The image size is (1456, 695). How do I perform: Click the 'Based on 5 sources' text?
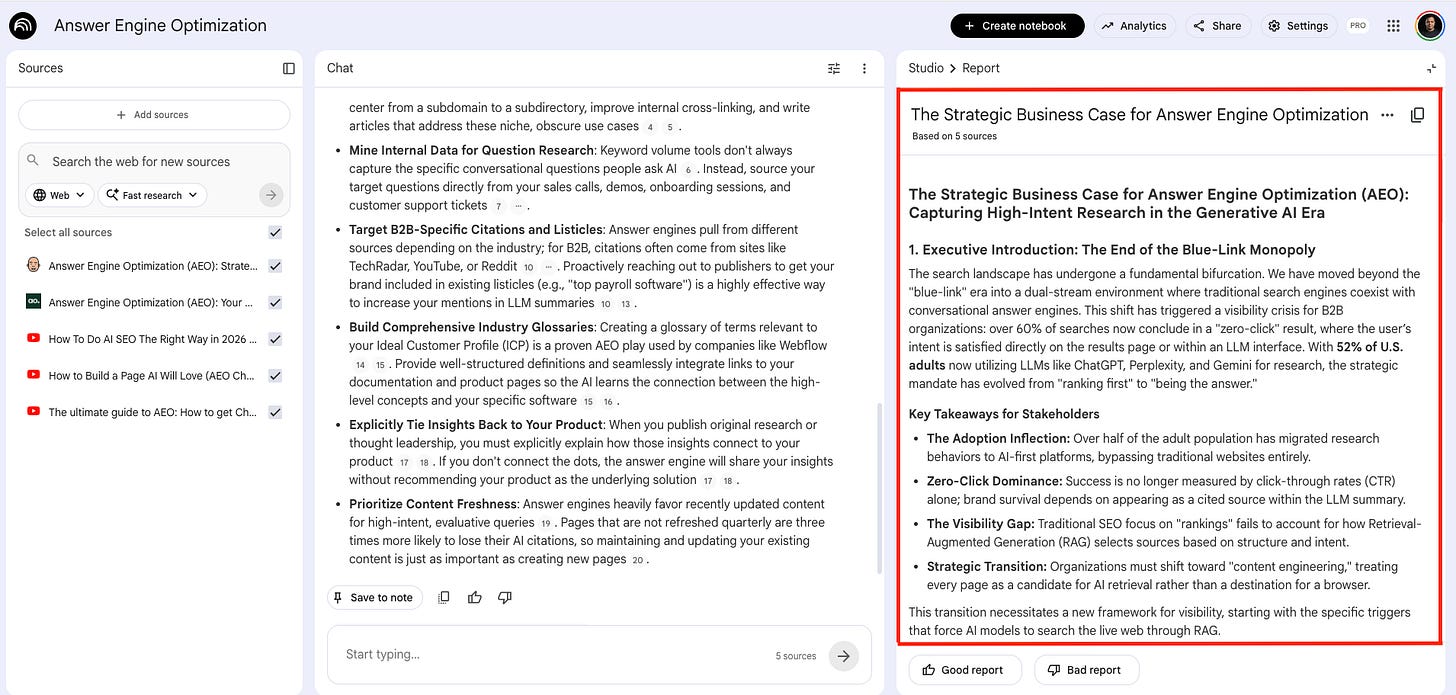(954, 136)
